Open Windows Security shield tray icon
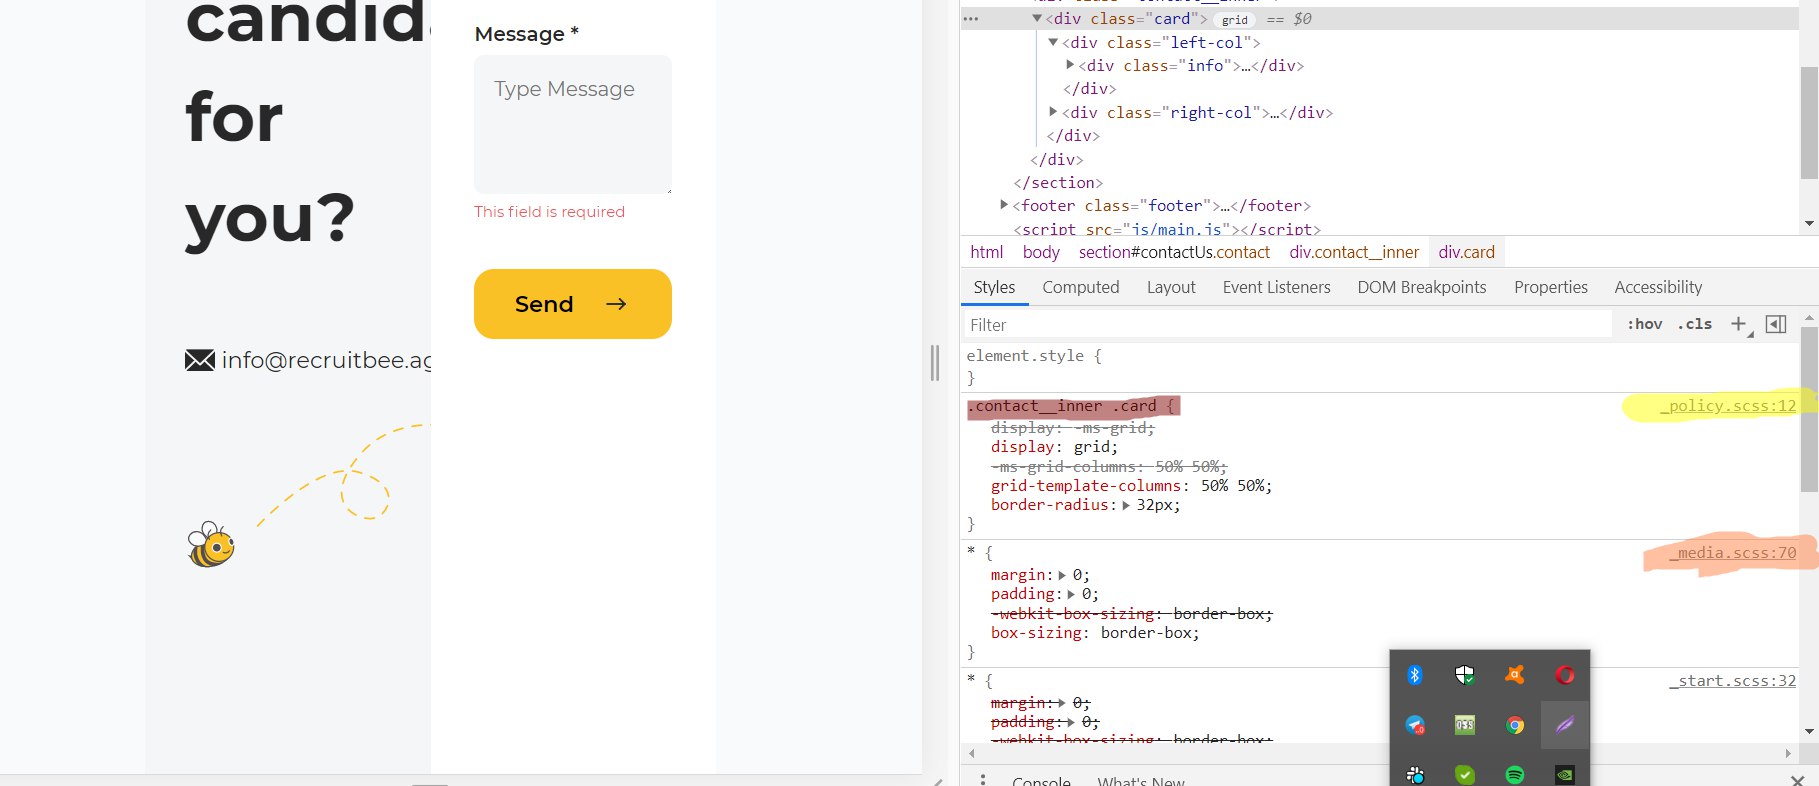The image size is (1819, 786). coord(1464,675)
